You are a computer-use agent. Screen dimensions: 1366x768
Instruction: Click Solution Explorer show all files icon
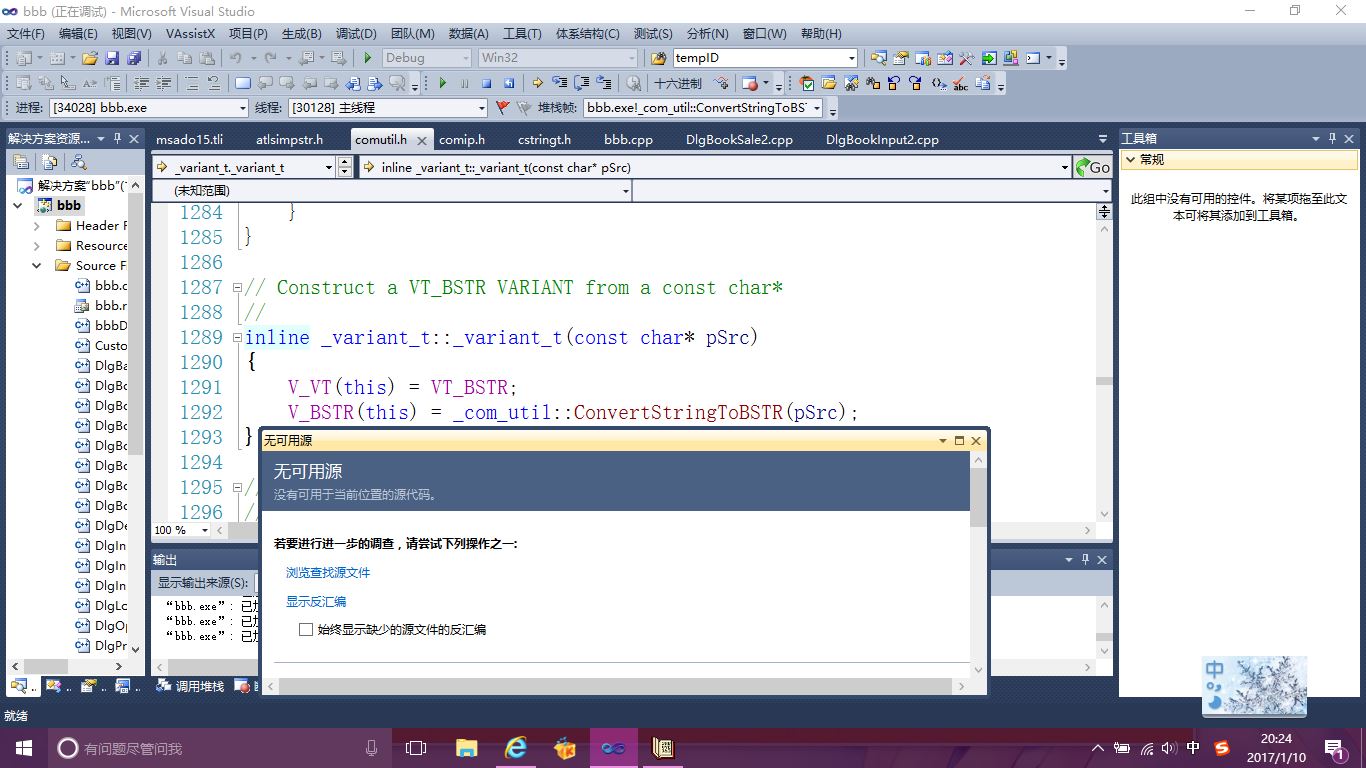click(50, 161)
